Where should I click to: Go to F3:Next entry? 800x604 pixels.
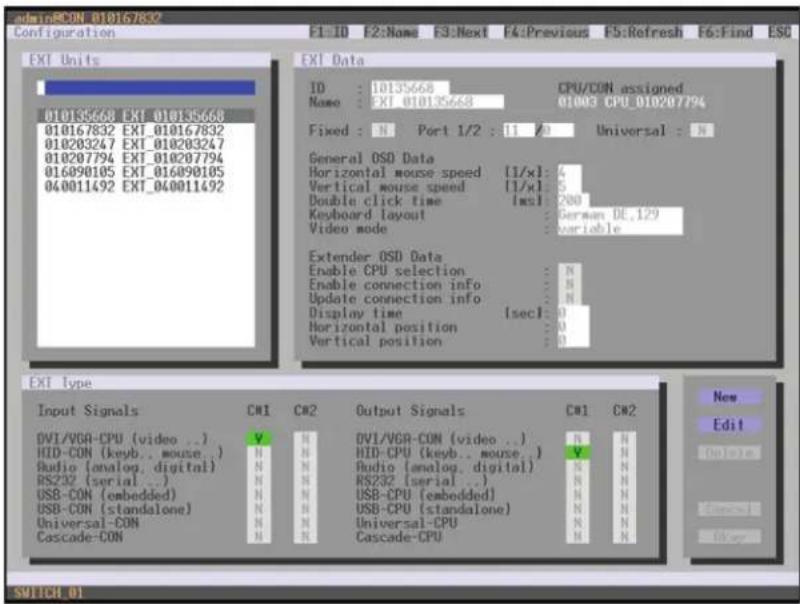460,32
